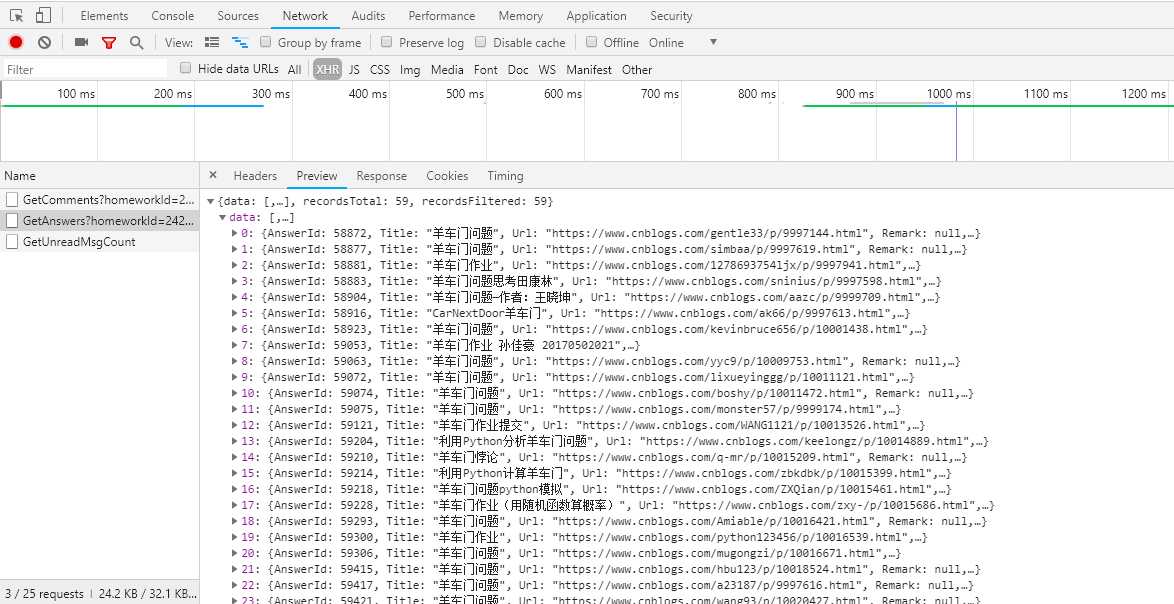This screenshot has height=604, width=1174.
Task: Filter requests by WS type
Action: 547,70
